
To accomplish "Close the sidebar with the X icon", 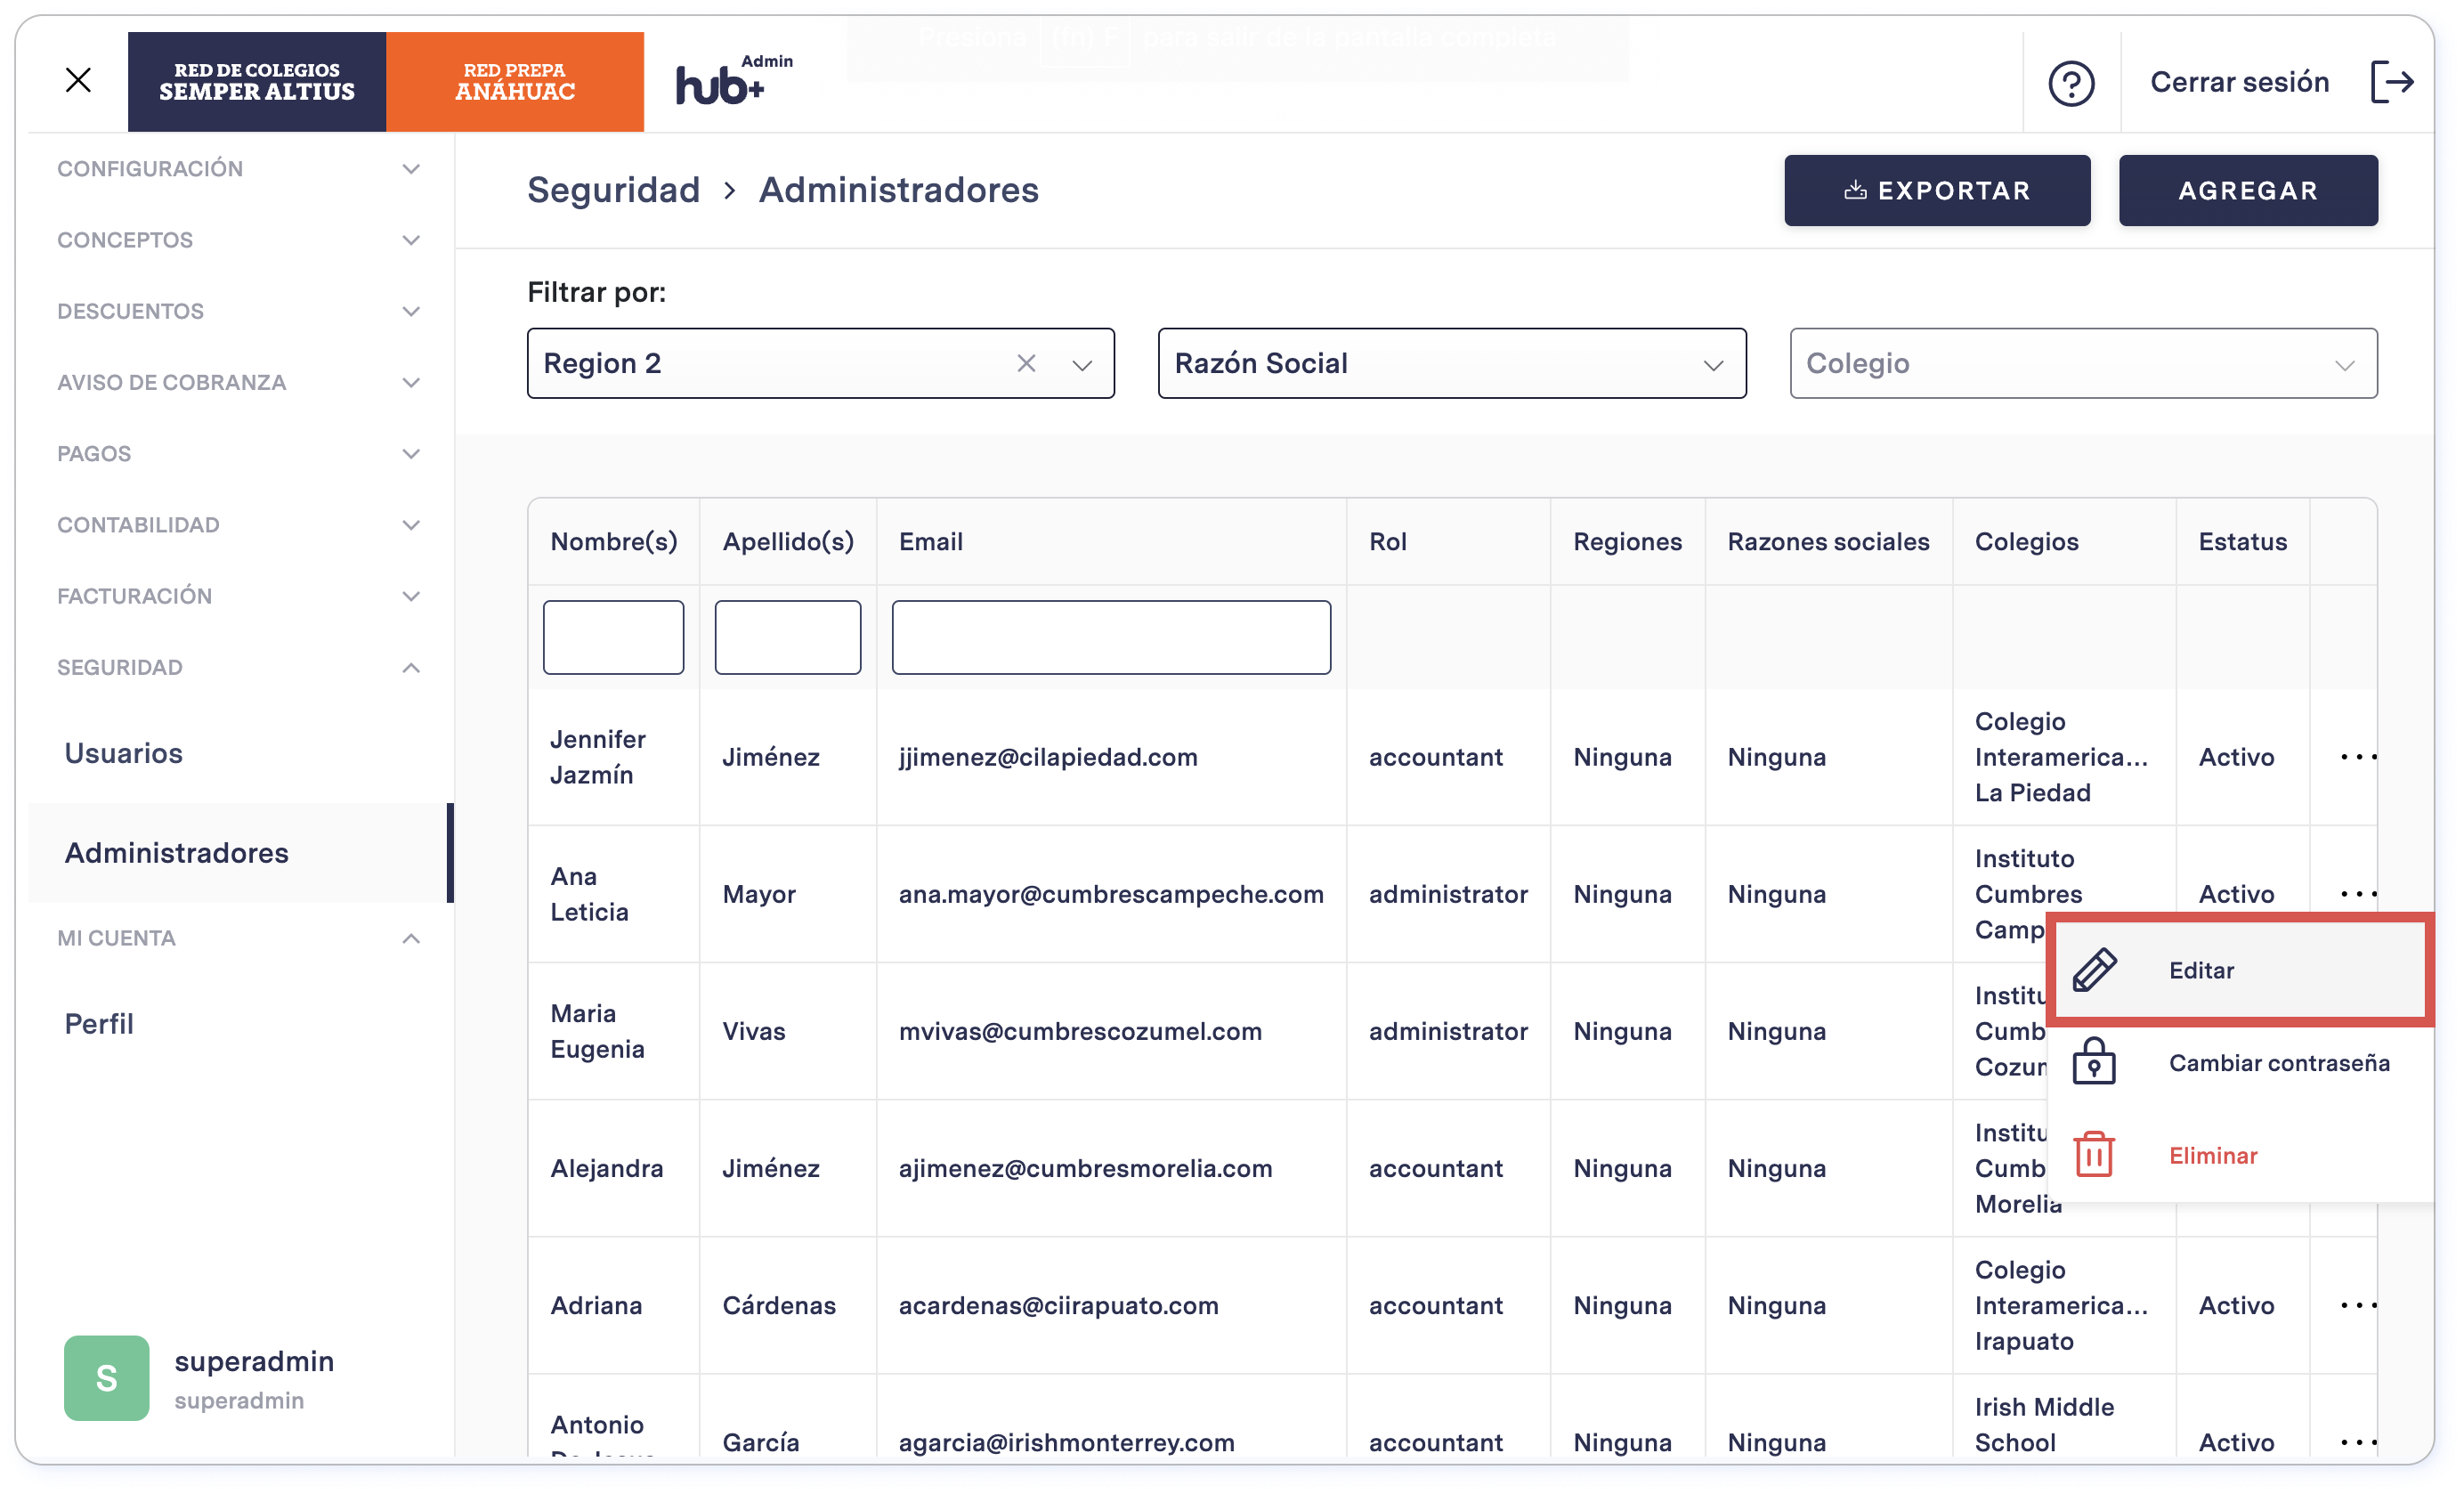I will 78,80.
